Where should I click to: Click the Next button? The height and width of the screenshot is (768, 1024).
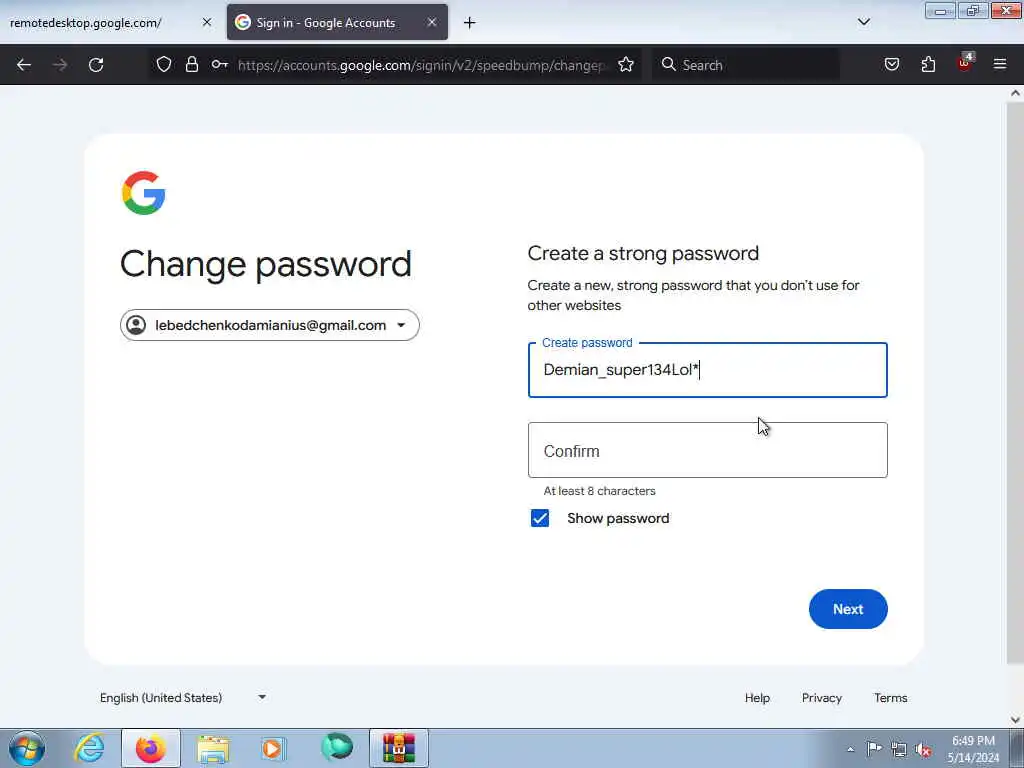click(848, 609)
